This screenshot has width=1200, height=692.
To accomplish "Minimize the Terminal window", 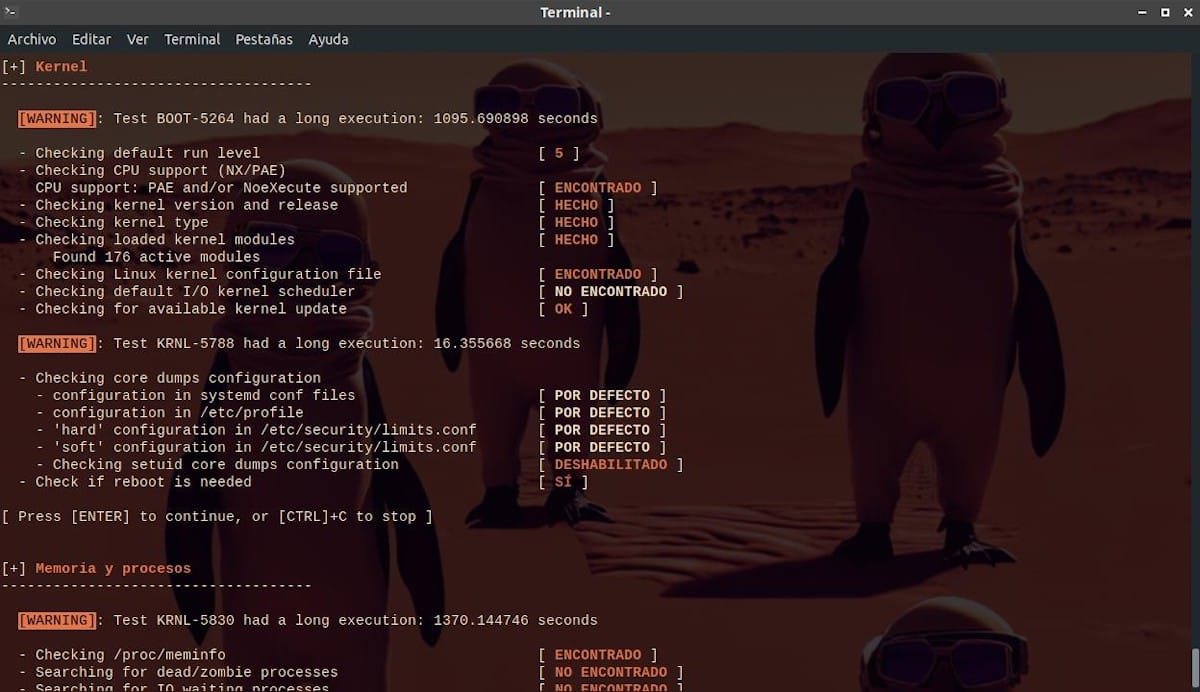I will pos(1142,12).
